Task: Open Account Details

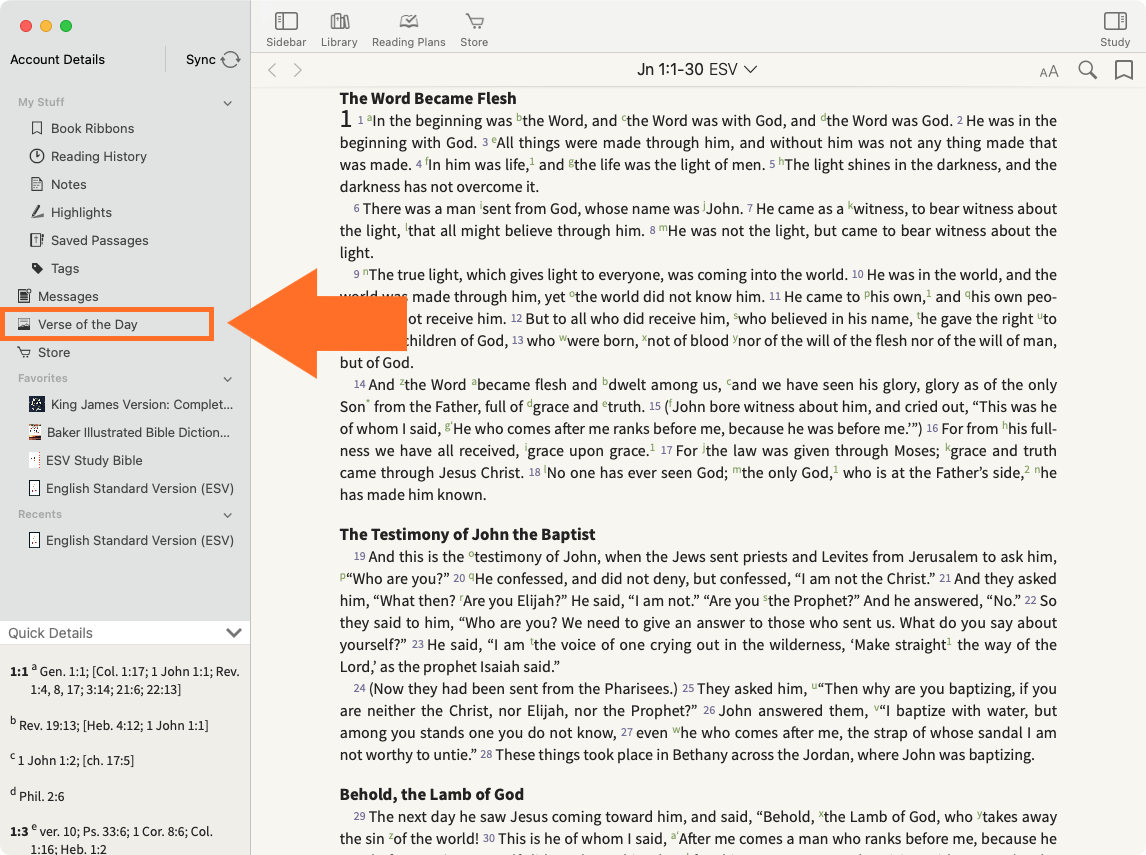Action: coord(58,59)
